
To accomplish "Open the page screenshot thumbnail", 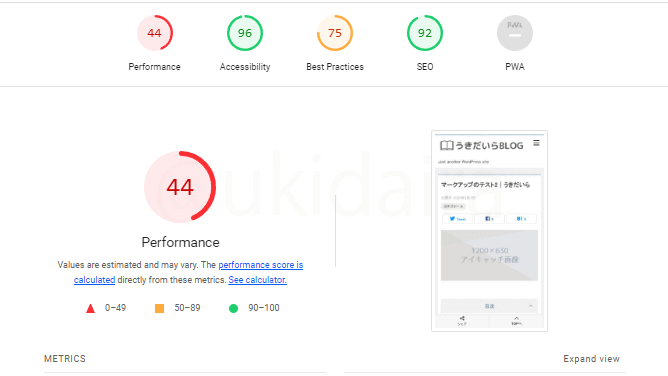I will point(489,231).
